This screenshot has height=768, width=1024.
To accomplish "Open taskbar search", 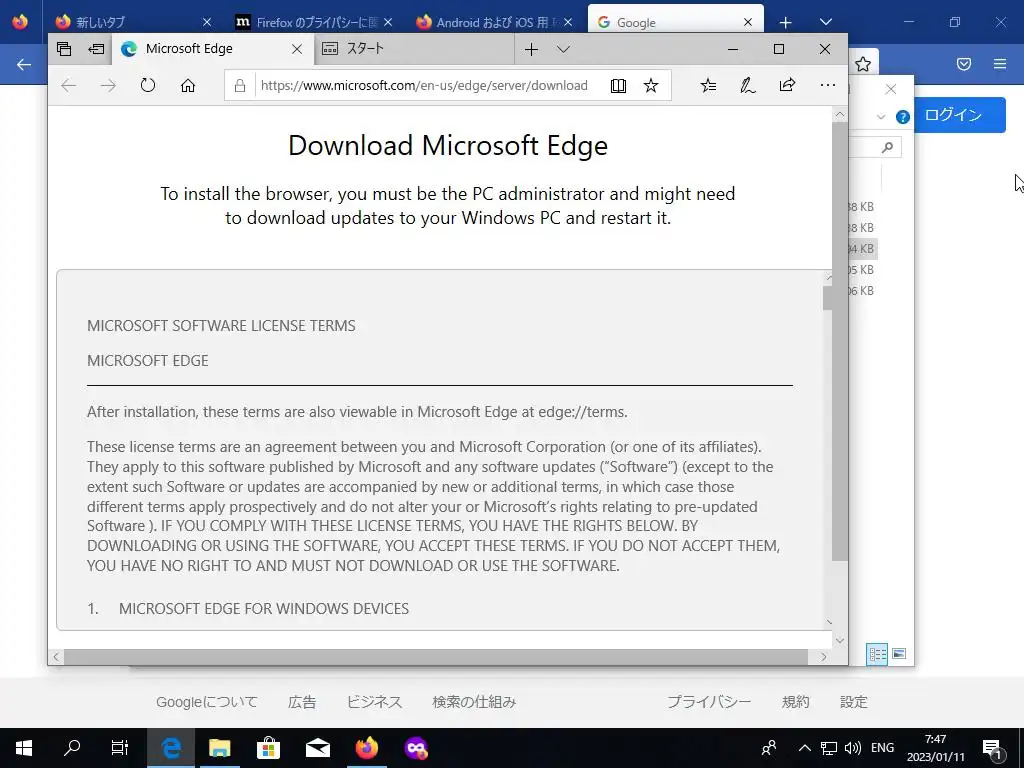I will click(x=72, y=748).
